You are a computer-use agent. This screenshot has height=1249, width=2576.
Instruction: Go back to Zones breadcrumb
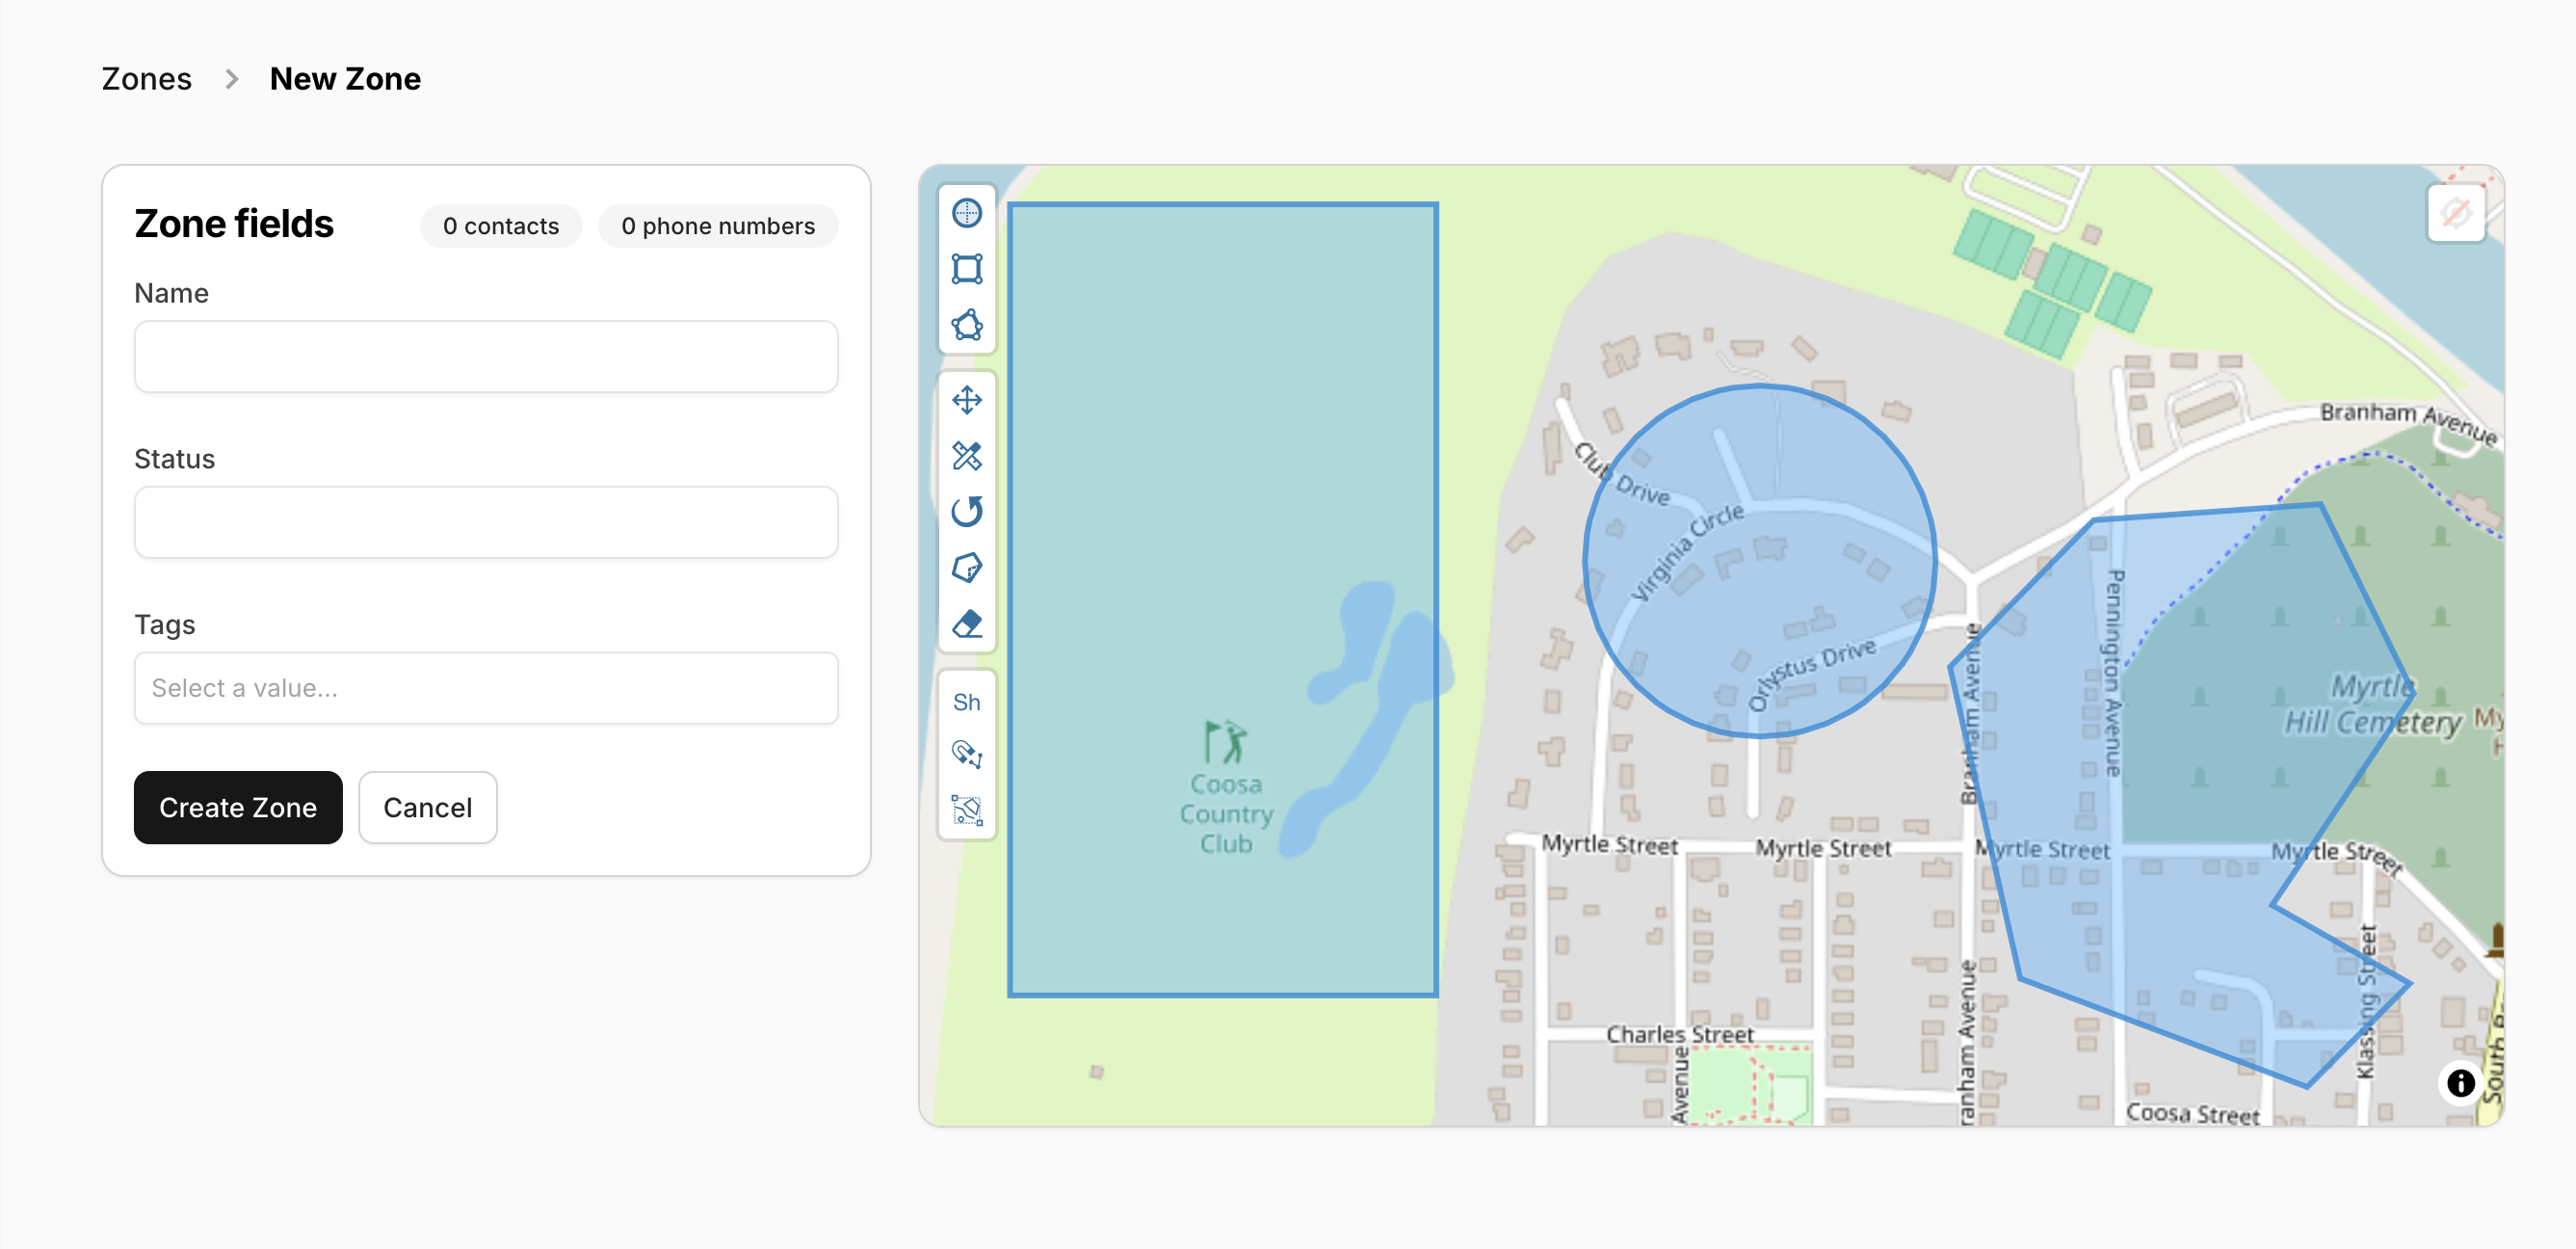click(x=147, y=79)
